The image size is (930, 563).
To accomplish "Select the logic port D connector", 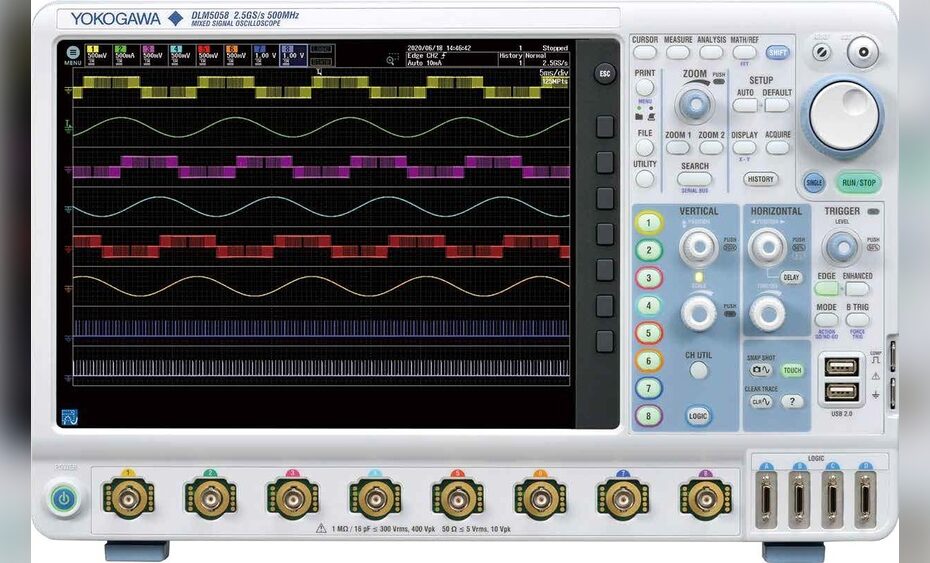I will (865, 500).
